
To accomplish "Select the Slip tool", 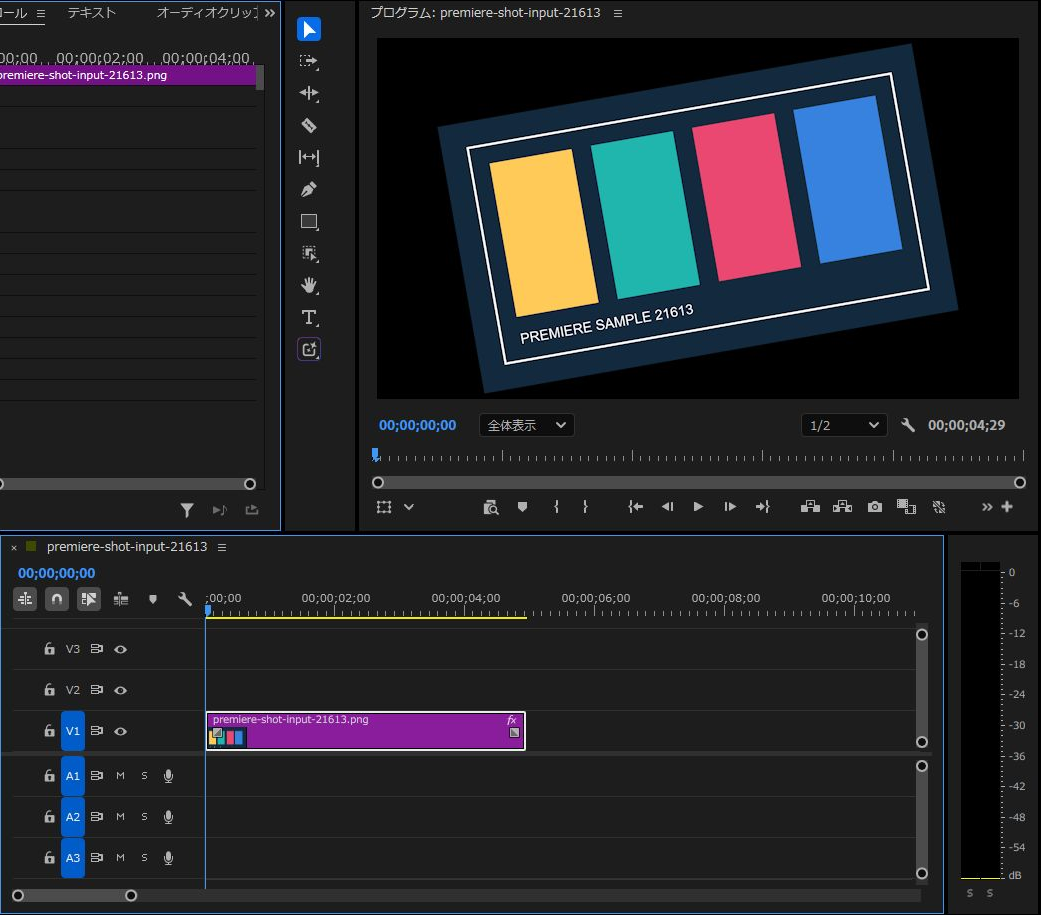I will point(309,157).
